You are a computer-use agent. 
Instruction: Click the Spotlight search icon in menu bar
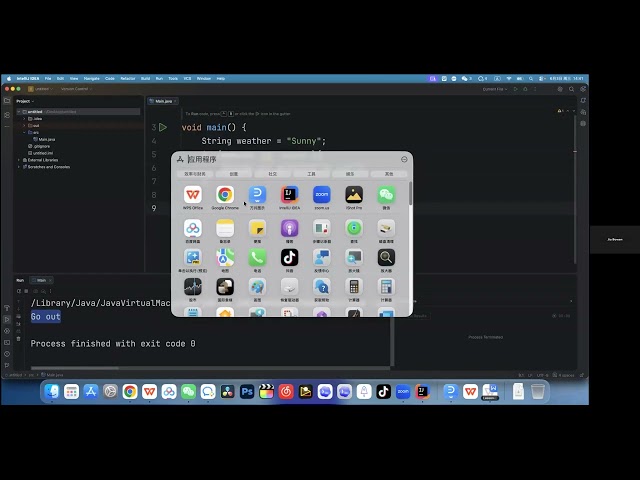pos(531,78)
